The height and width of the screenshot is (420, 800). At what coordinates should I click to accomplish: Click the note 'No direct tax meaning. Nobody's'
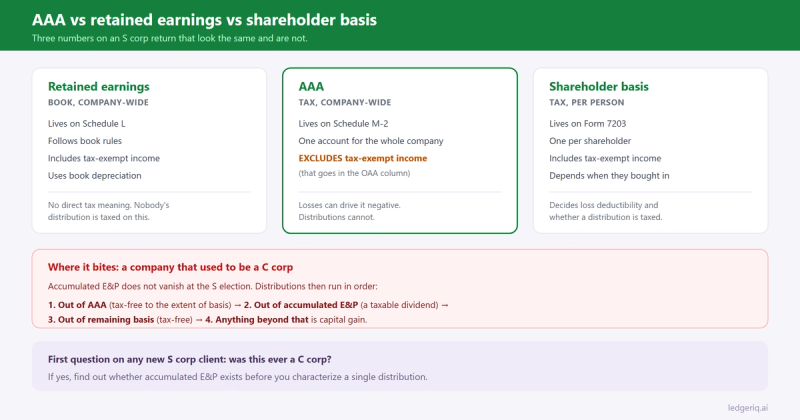(x=109, y=205)
